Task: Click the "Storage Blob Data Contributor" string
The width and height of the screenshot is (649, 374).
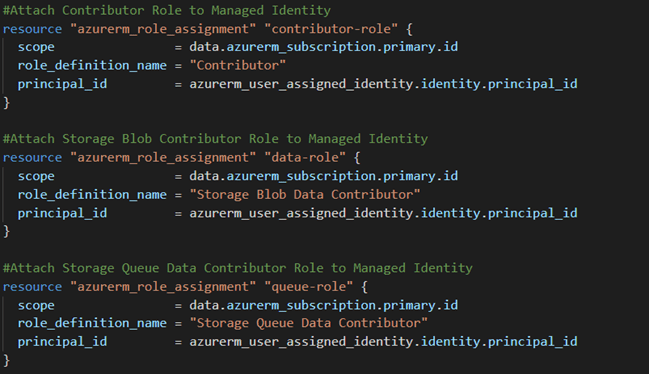Action: pos(305,194)
